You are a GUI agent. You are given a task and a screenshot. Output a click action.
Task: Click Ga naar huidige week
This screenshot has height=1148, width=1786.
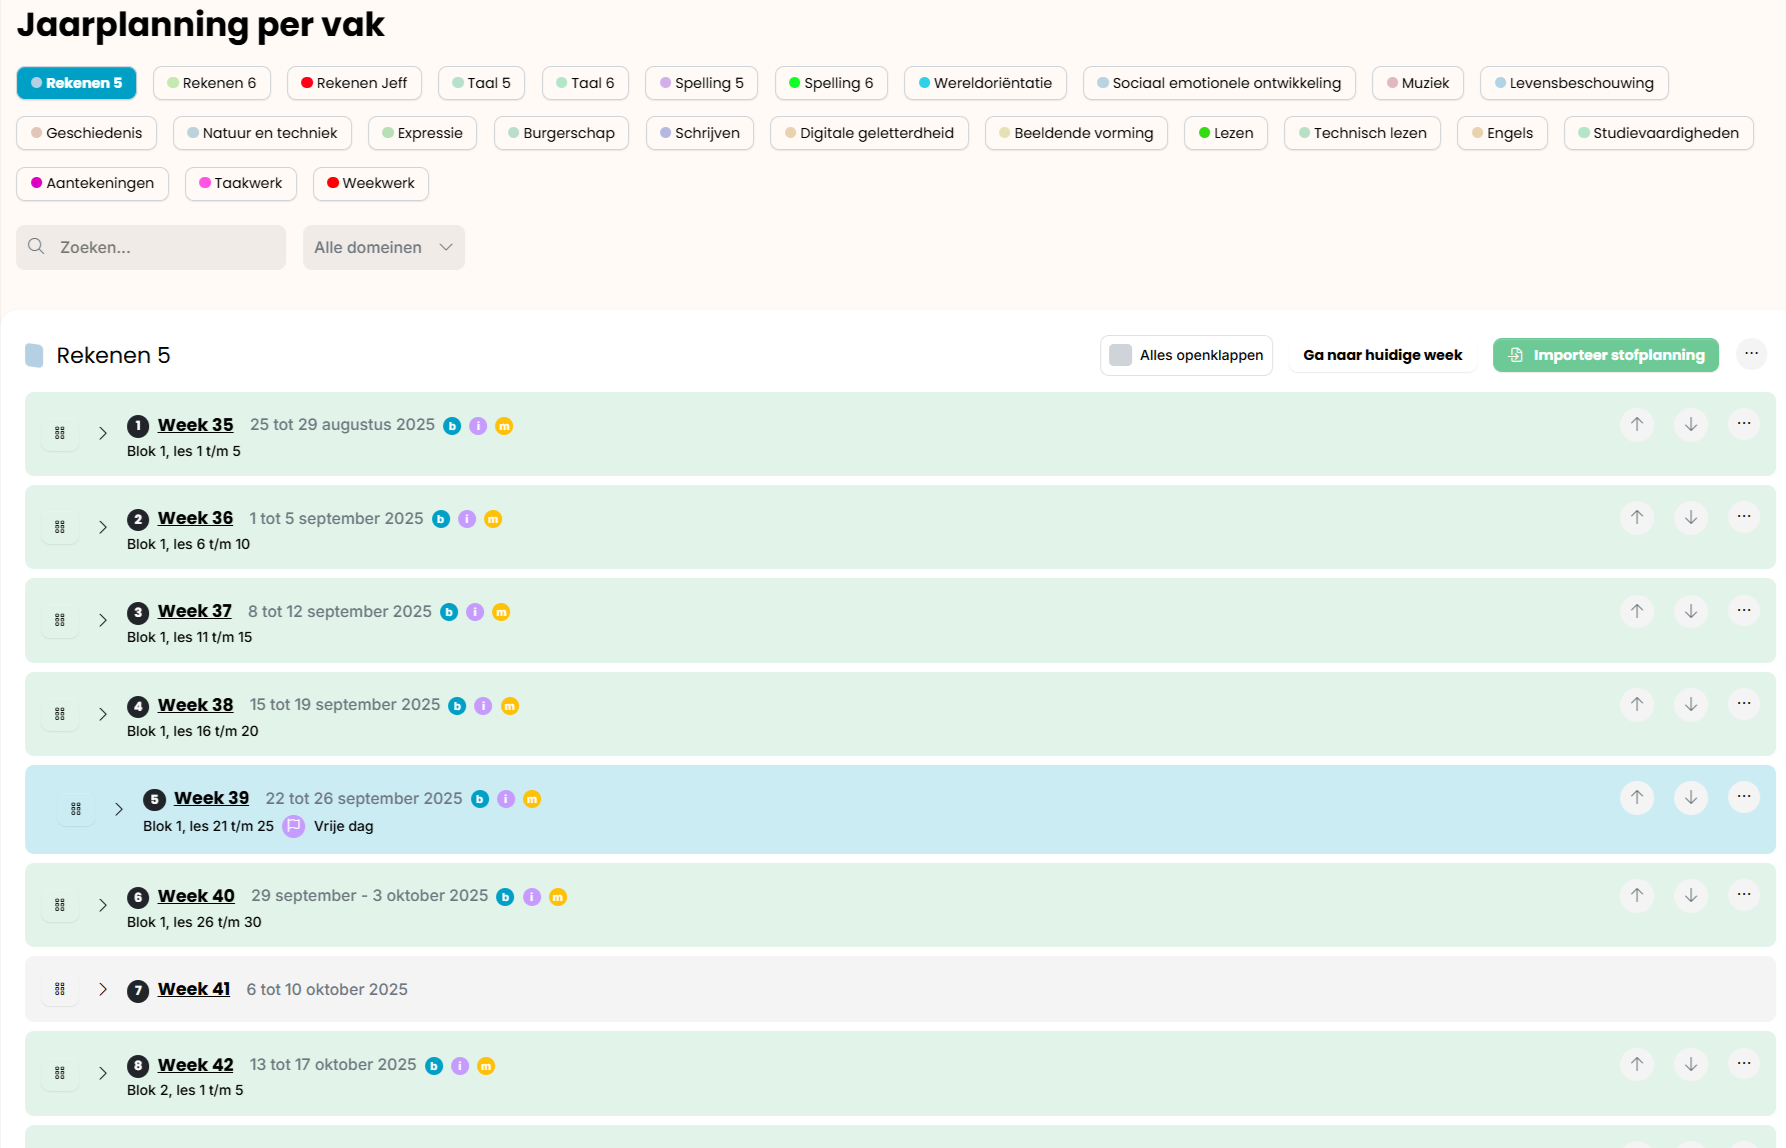coord(1382,355)
